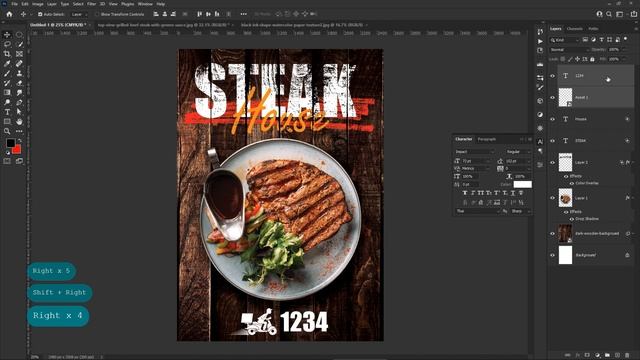Open the Metrics kerning dropdown

coord(476,169)
